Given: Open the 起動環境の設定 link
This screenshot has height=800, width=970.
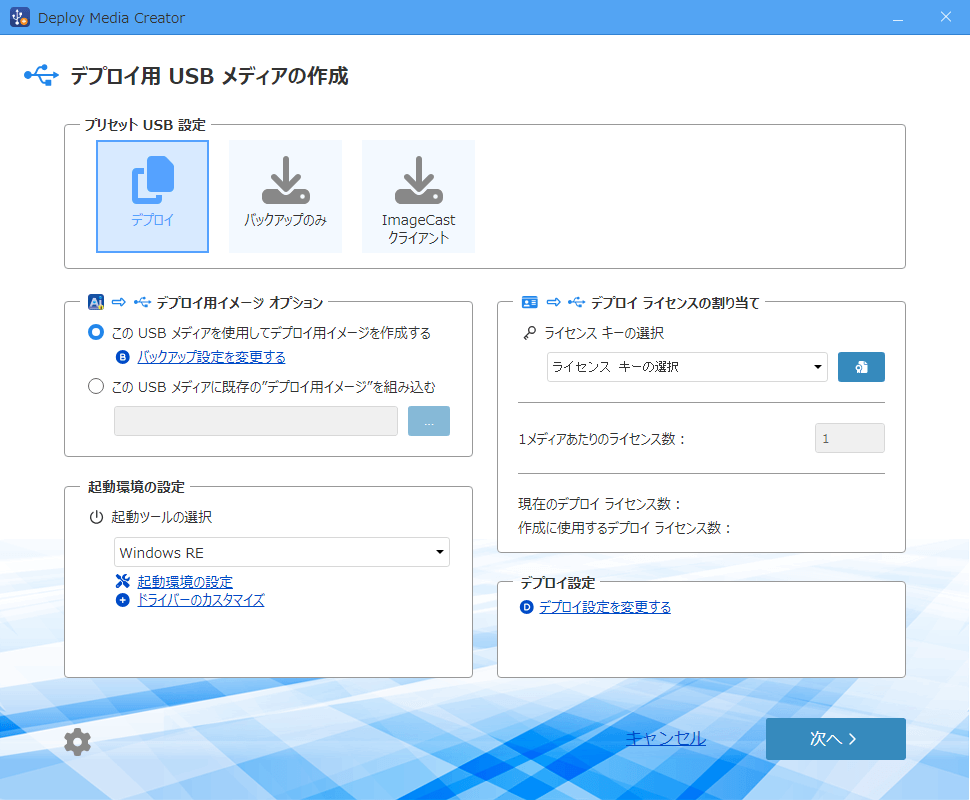Looking at the screenshot, I should point(185,582).
